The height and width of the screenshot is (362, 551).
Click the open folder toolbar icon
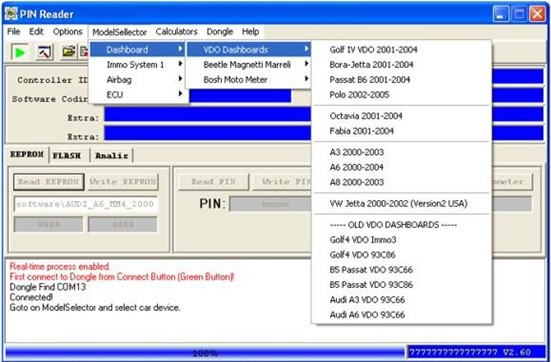pyautogui.click(x=69, y=52)
